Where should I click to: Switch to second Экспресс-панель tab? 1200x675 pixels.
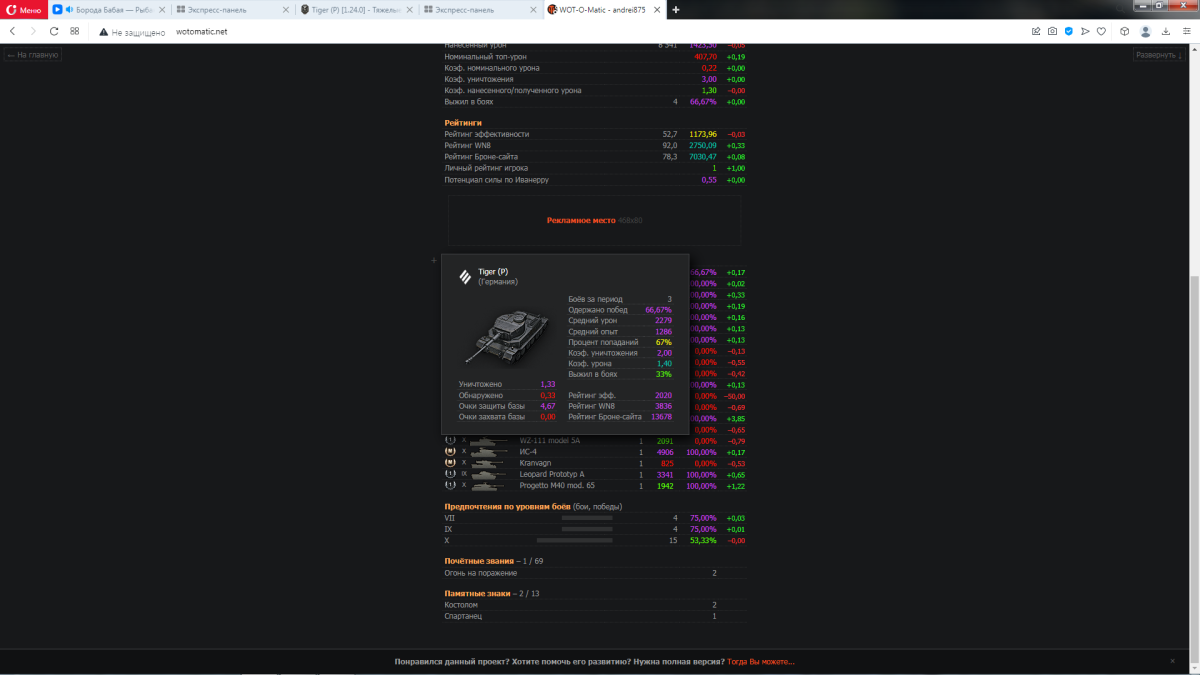[x=482, y=9]
